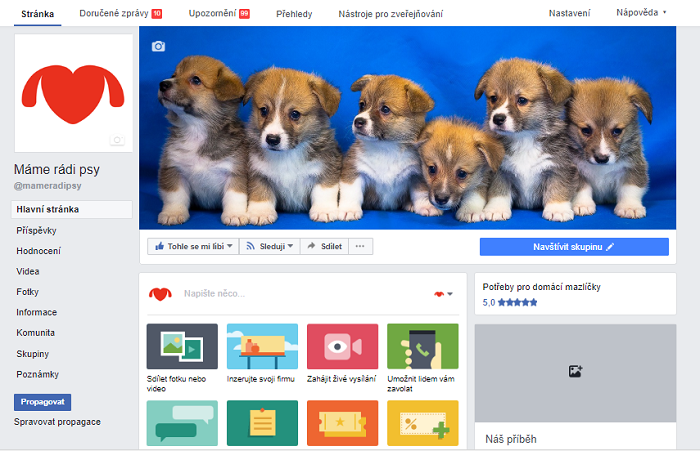Click the 'Navštívit skupinu' button

click(573, 246)
